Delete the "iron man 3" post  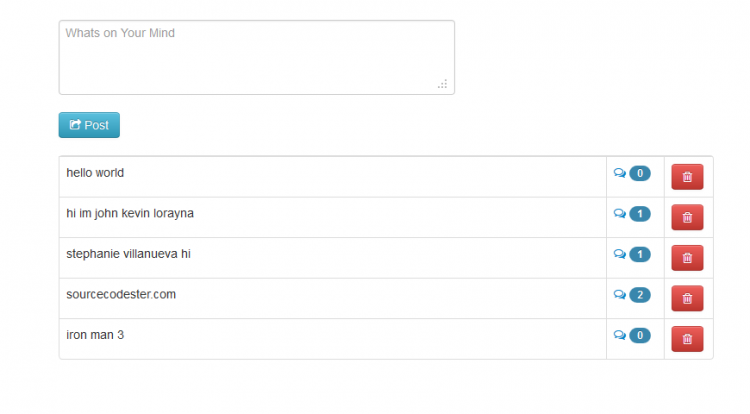(687, 339)
